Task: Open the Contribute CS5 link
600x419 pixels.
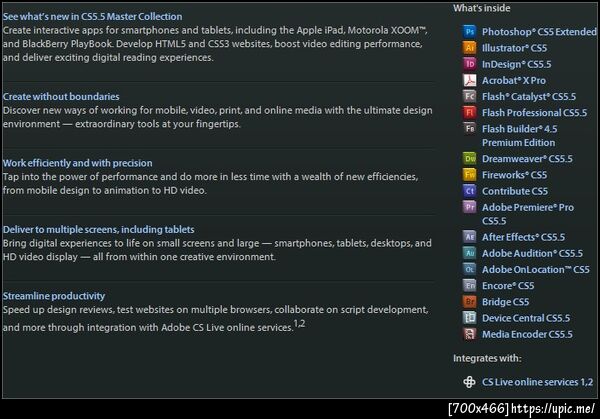Action: 515,191
